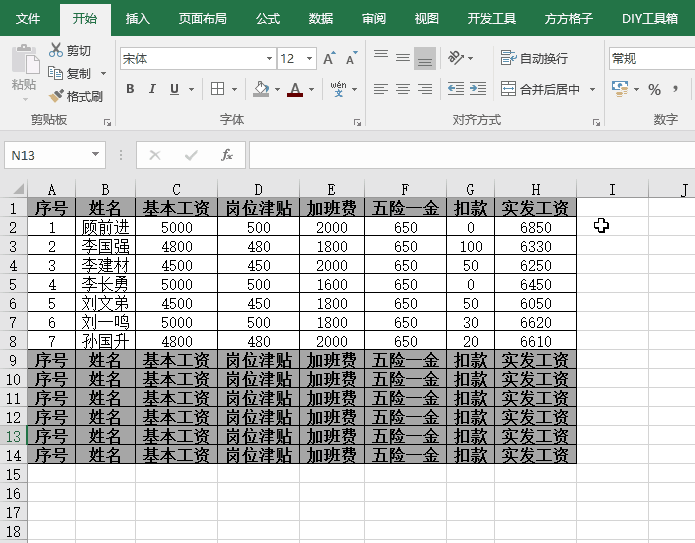The height and width of the screenshot is (543, 695).
Task: Select cell with value 6850
Action: (535, 227)
